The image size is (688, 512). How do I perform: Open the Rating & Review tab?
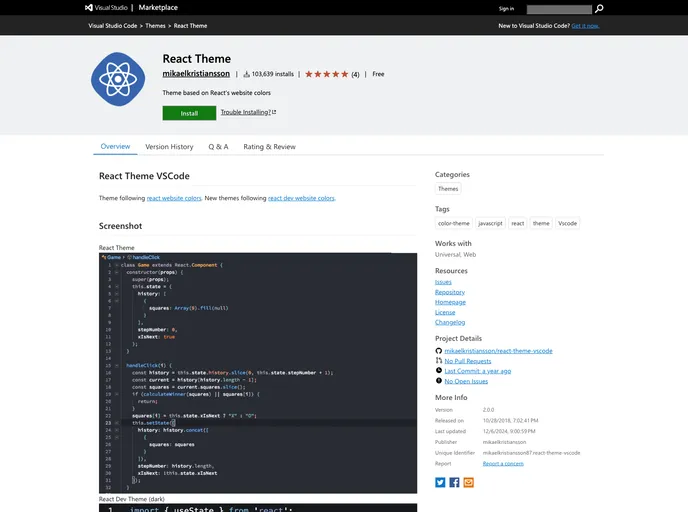[269, 147]
